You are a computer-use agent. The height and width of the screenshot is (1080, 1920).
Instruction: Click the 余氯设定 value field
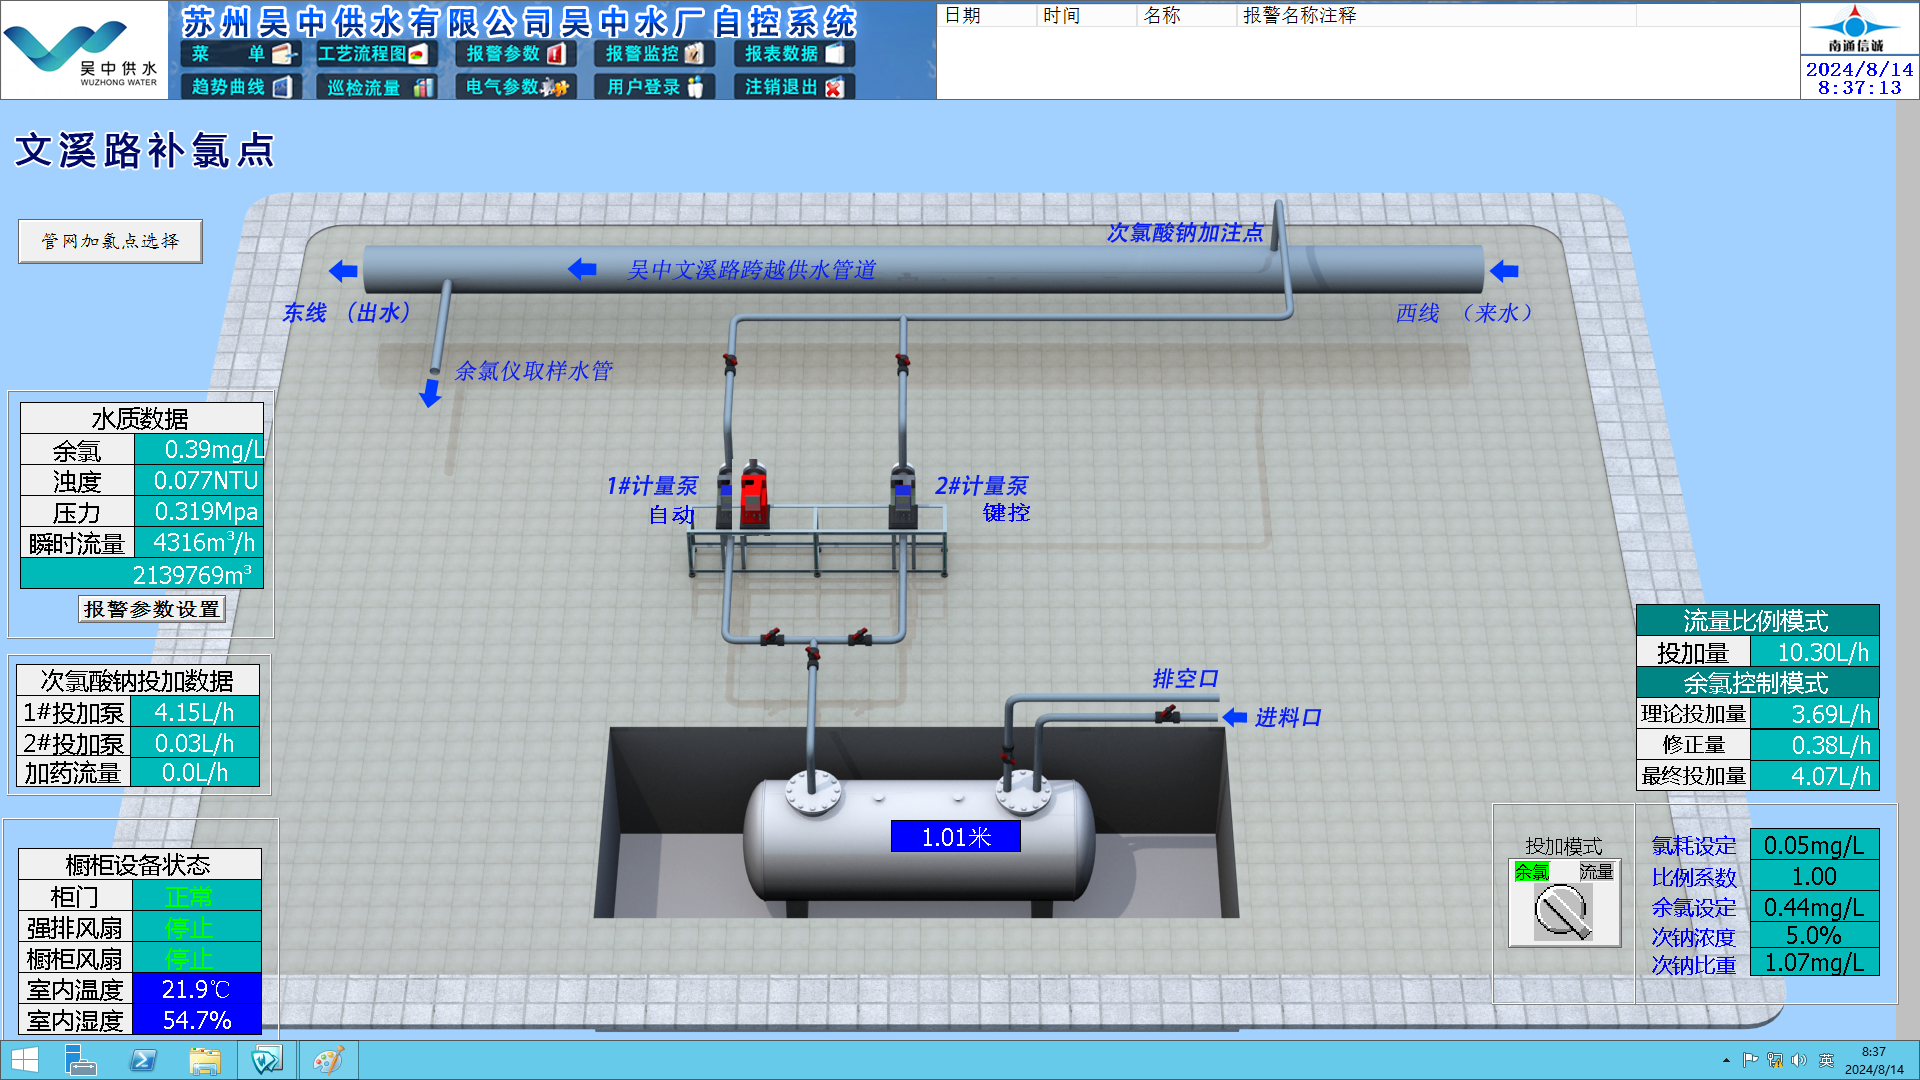[1813, 907]
